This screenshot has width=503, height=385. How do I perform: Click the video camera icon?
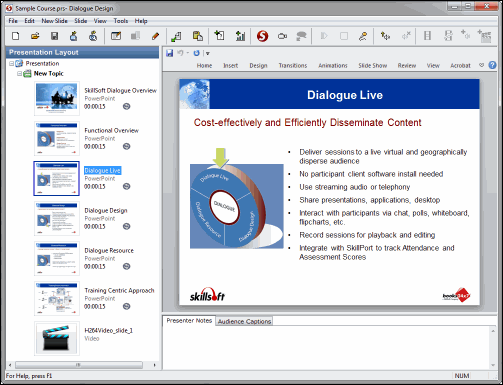pos(282,36)
